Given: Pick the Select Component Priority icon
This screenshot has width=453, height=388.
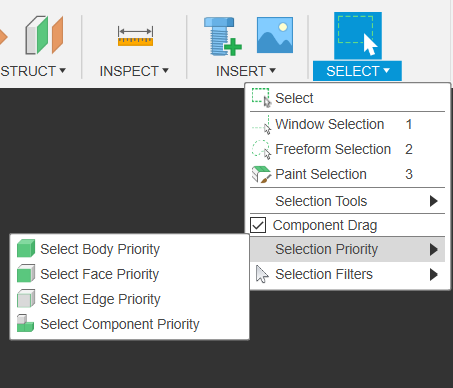Looking at the screenshot, I should pyautogui.click(x=26, y=323).
